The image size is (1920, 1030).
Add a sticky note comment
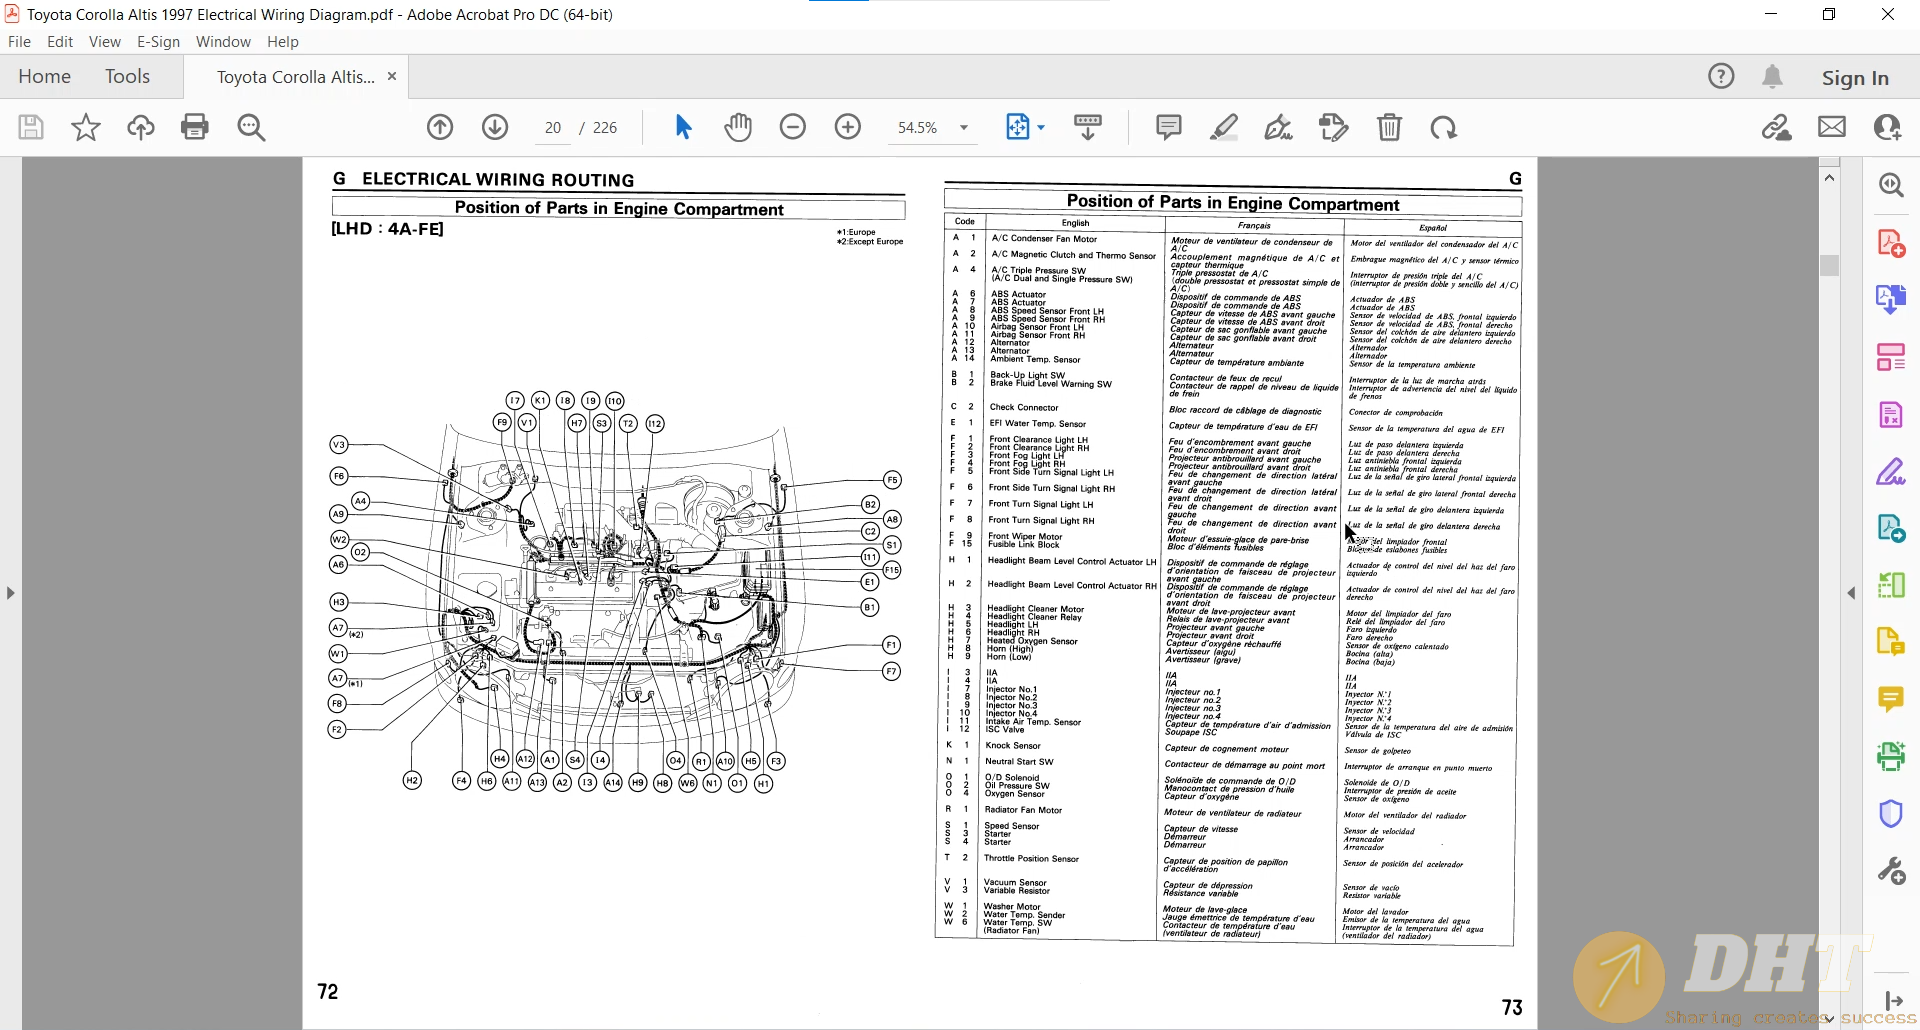click(1168, 127)
